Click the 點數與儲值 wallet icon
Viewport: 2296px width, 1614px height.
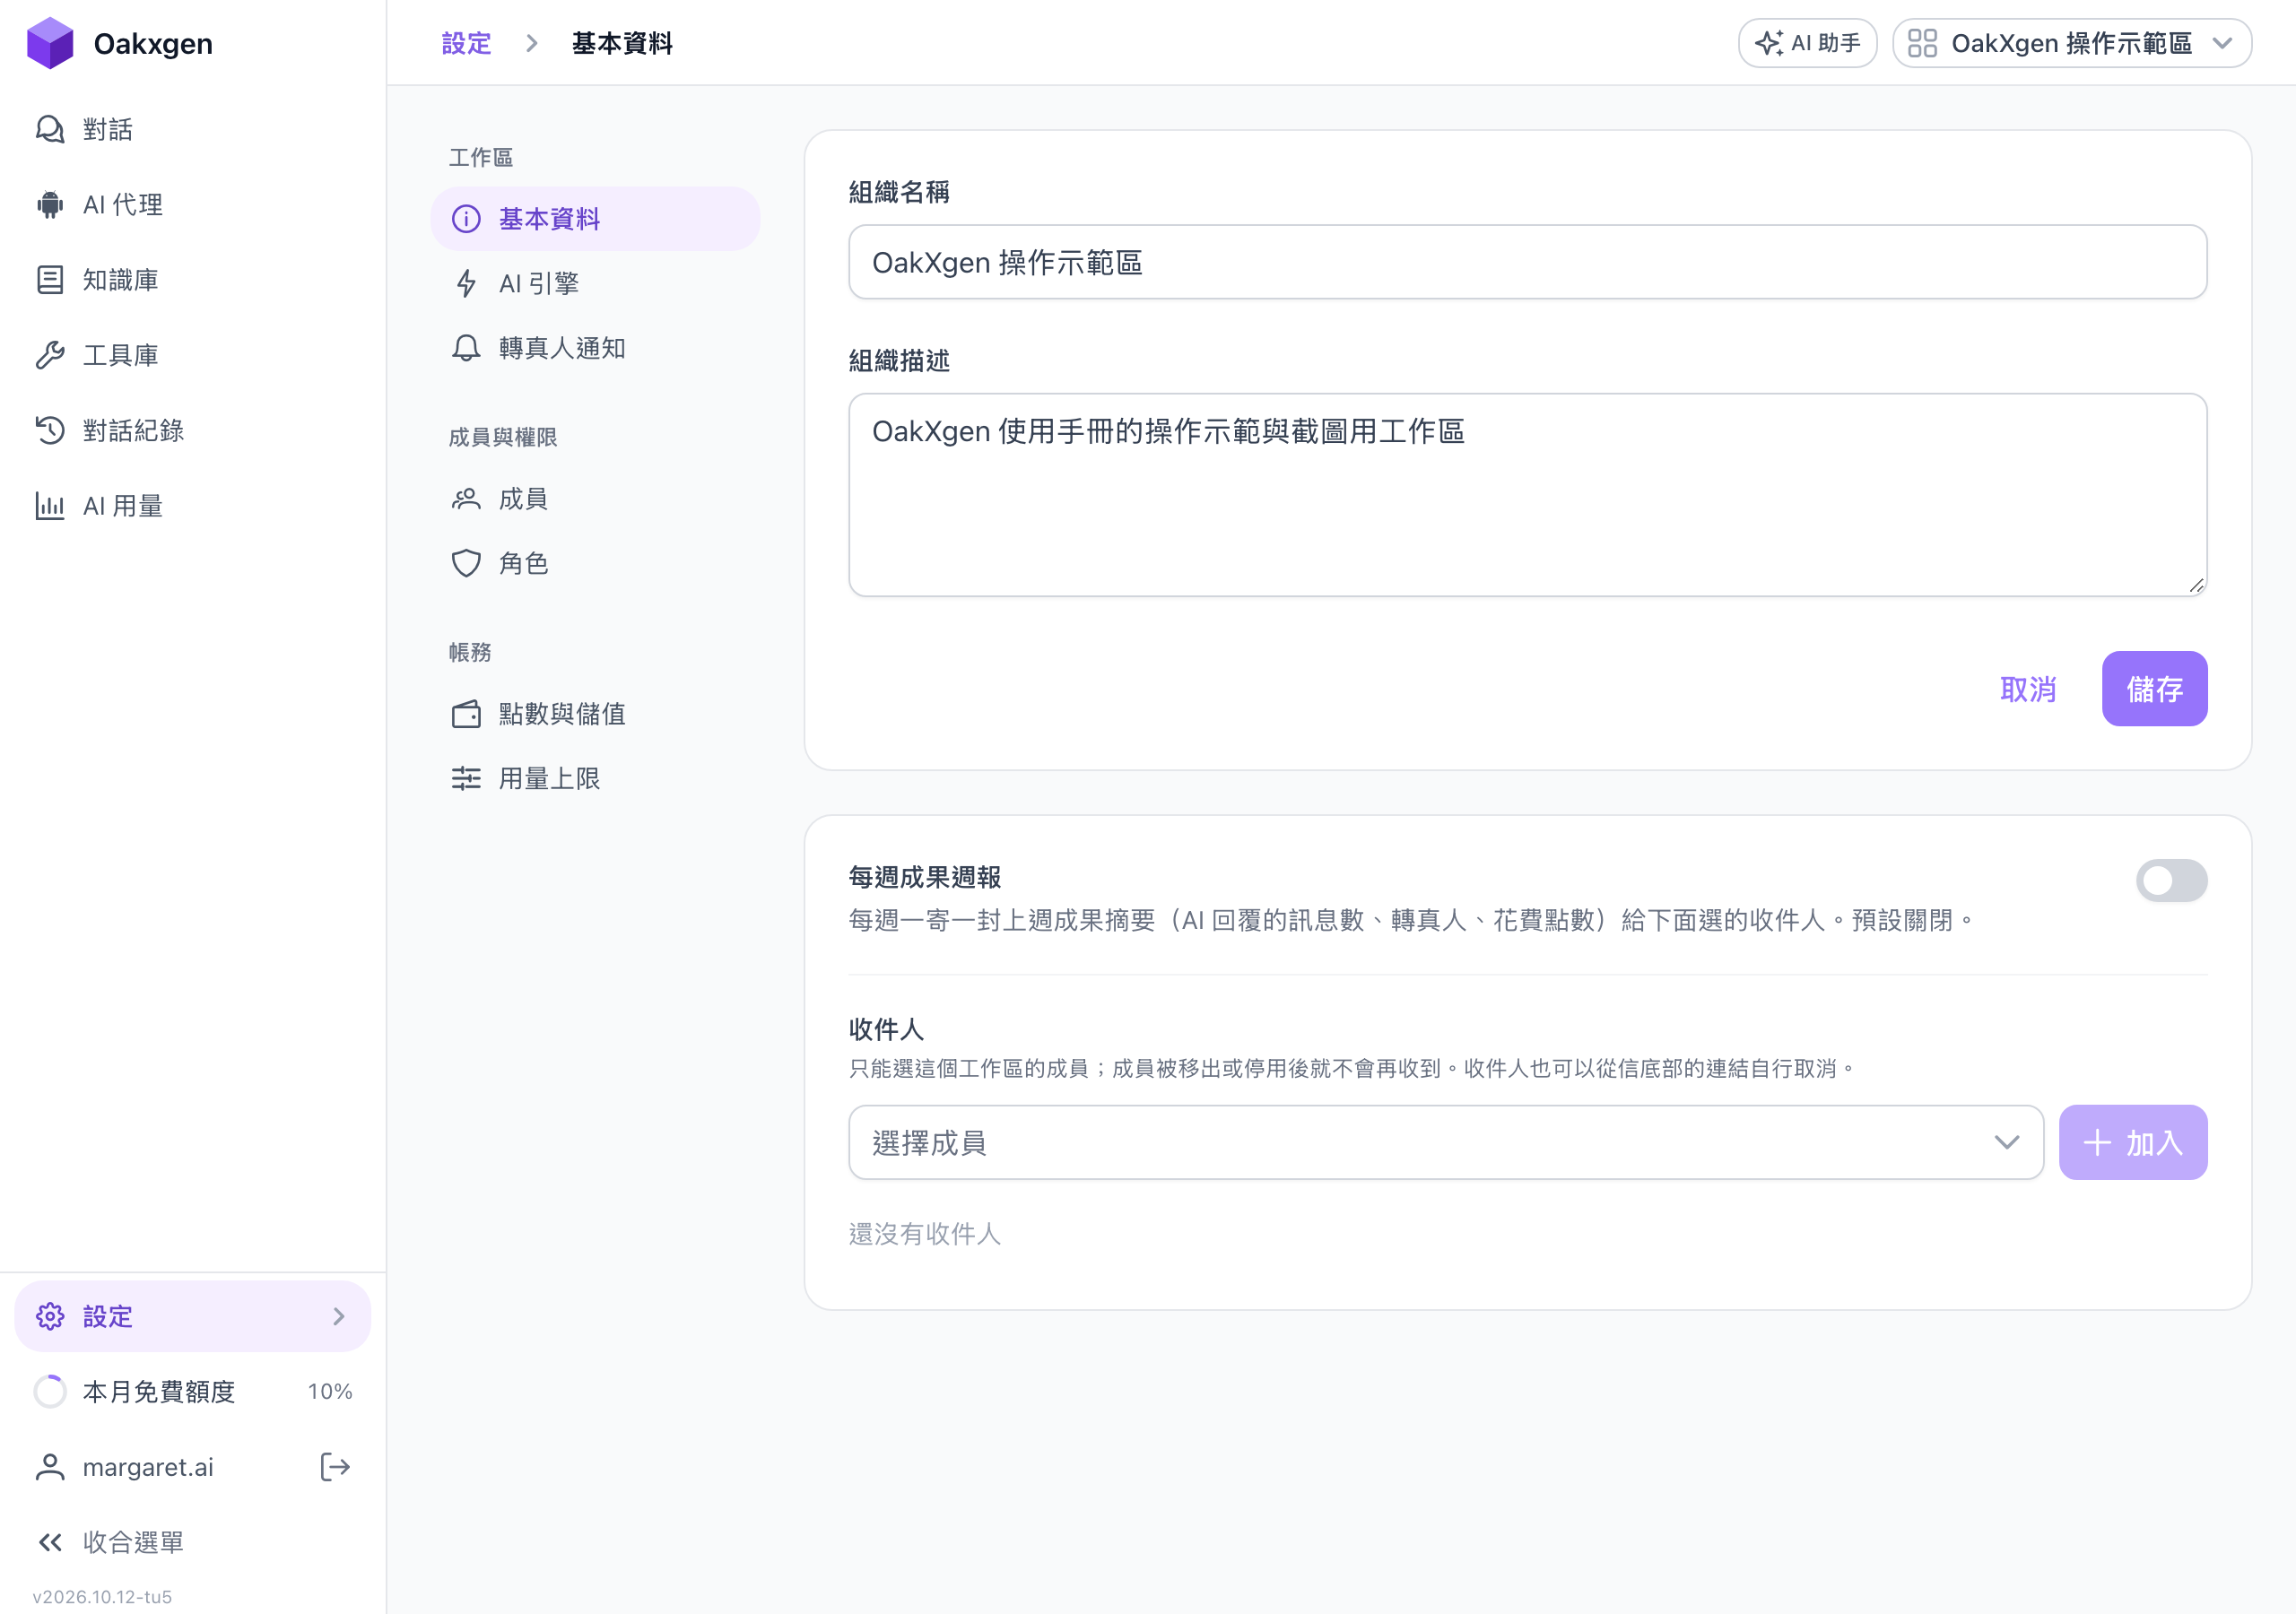click(466, 714)
